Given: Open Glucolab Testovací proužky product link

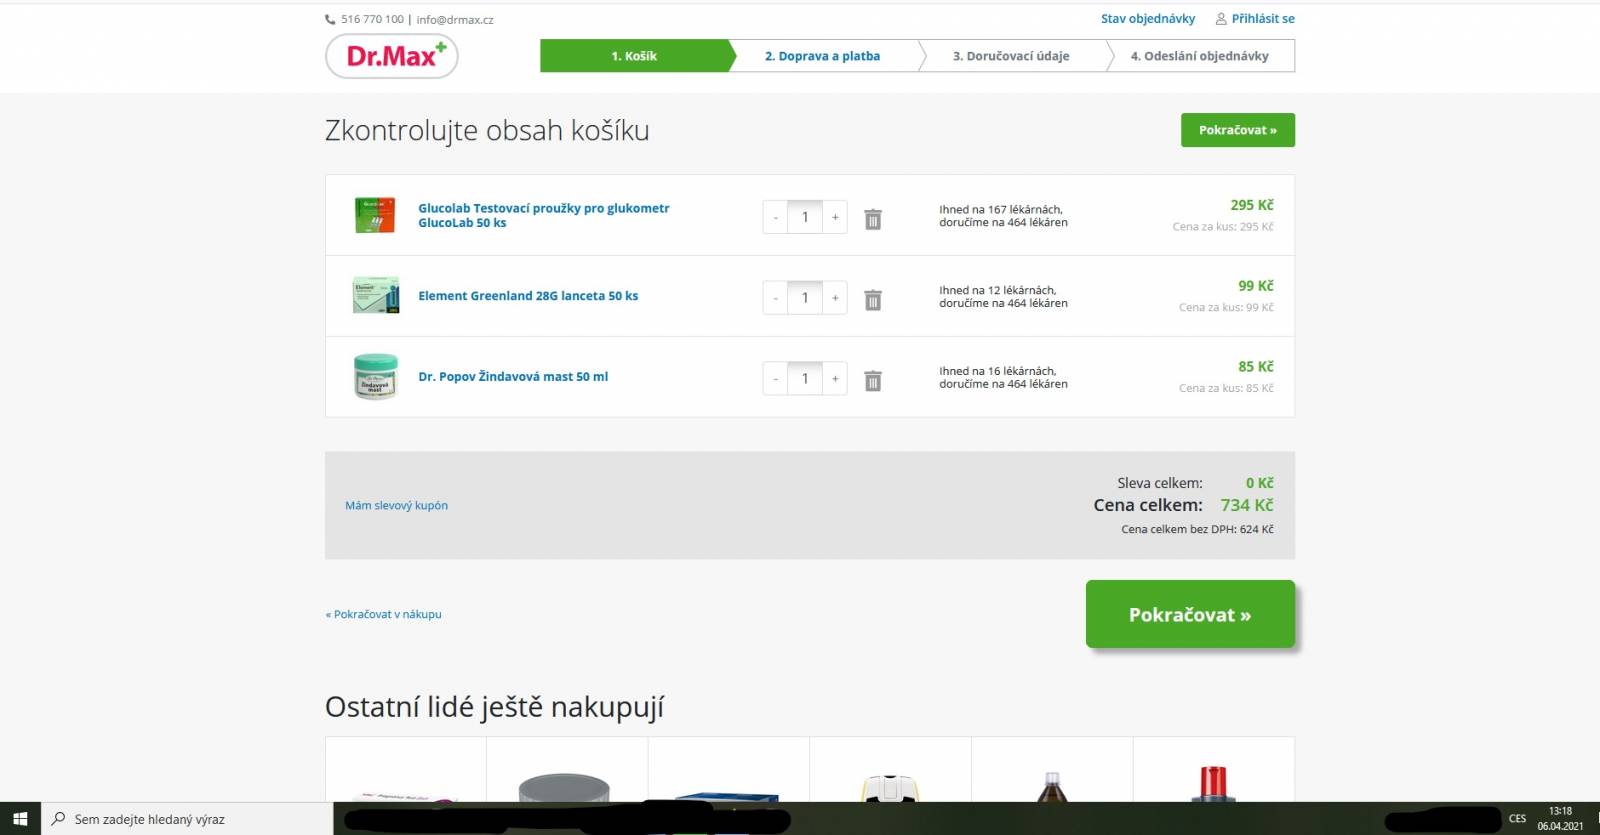Looking at the screenshot, I should tap(544, 216).
